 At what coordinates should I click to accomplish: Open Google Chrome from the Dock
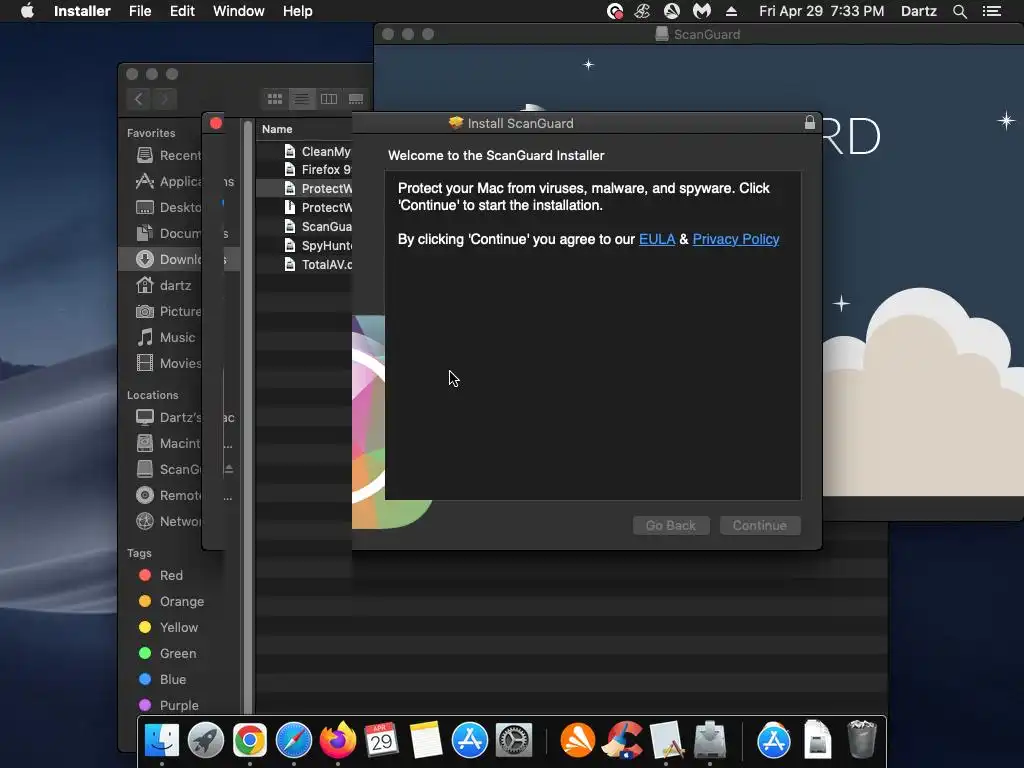pyautogui.click(x=249, y=740)
